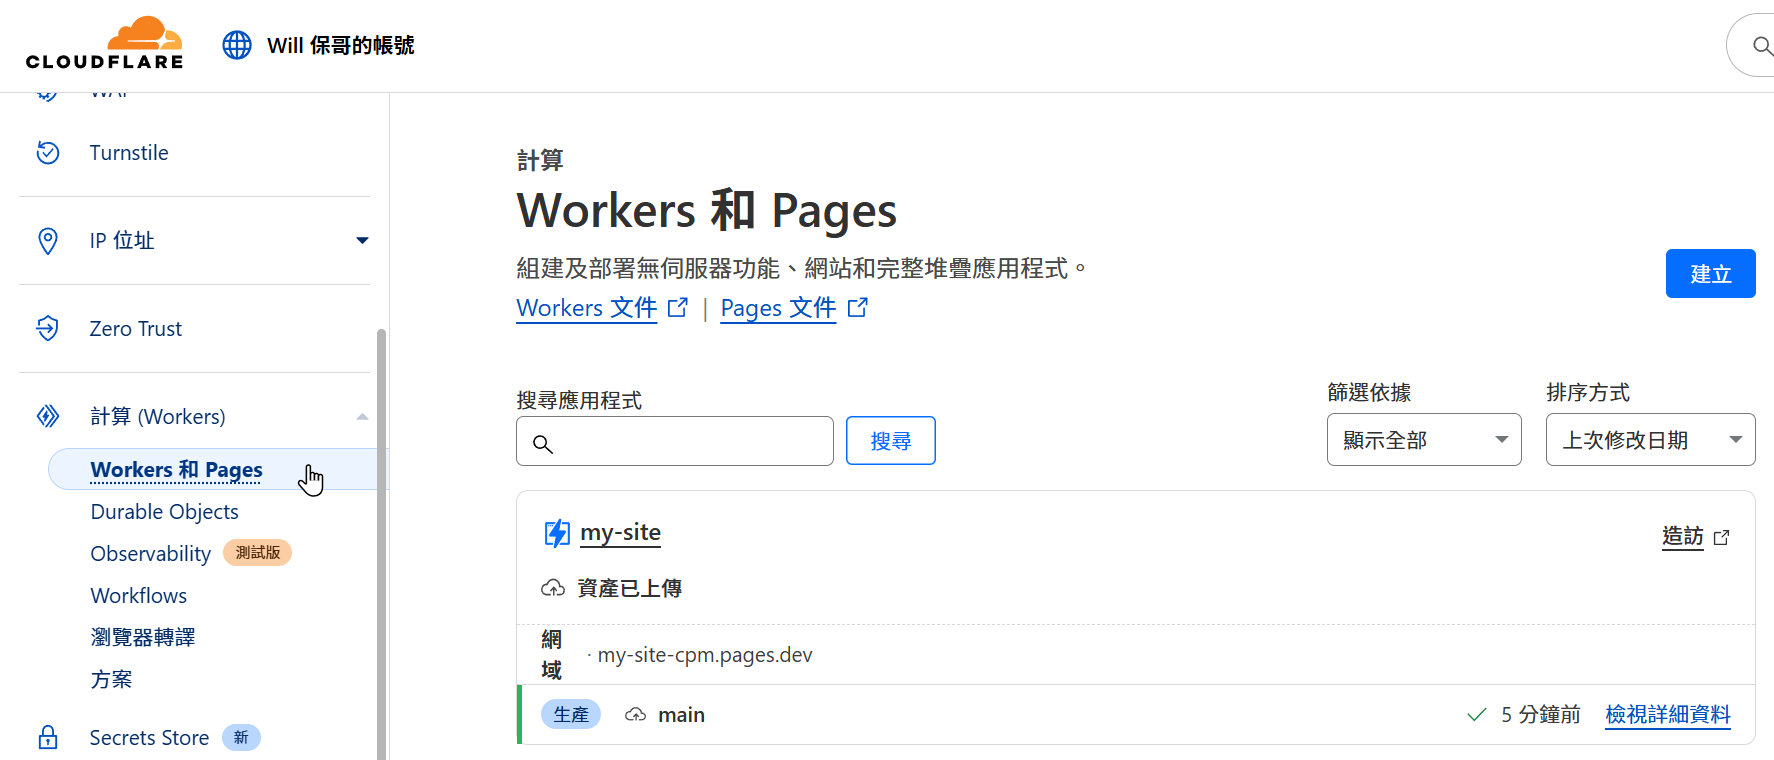Click the external link icon after Pages 文件
The height and width of the screenshot is (760, 1774).
pos(858,308)
